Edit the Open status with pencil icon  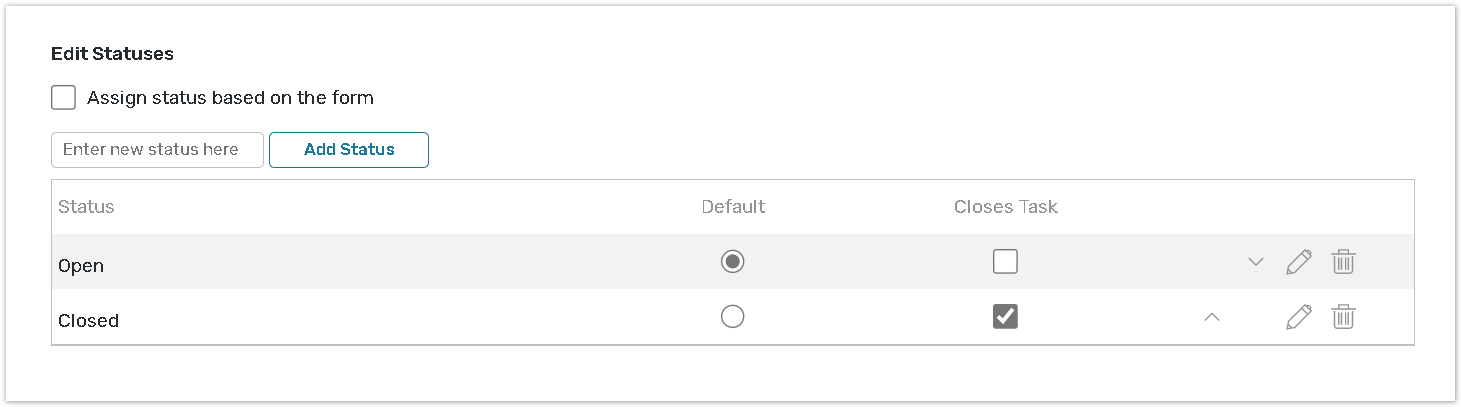point(1298,263)
